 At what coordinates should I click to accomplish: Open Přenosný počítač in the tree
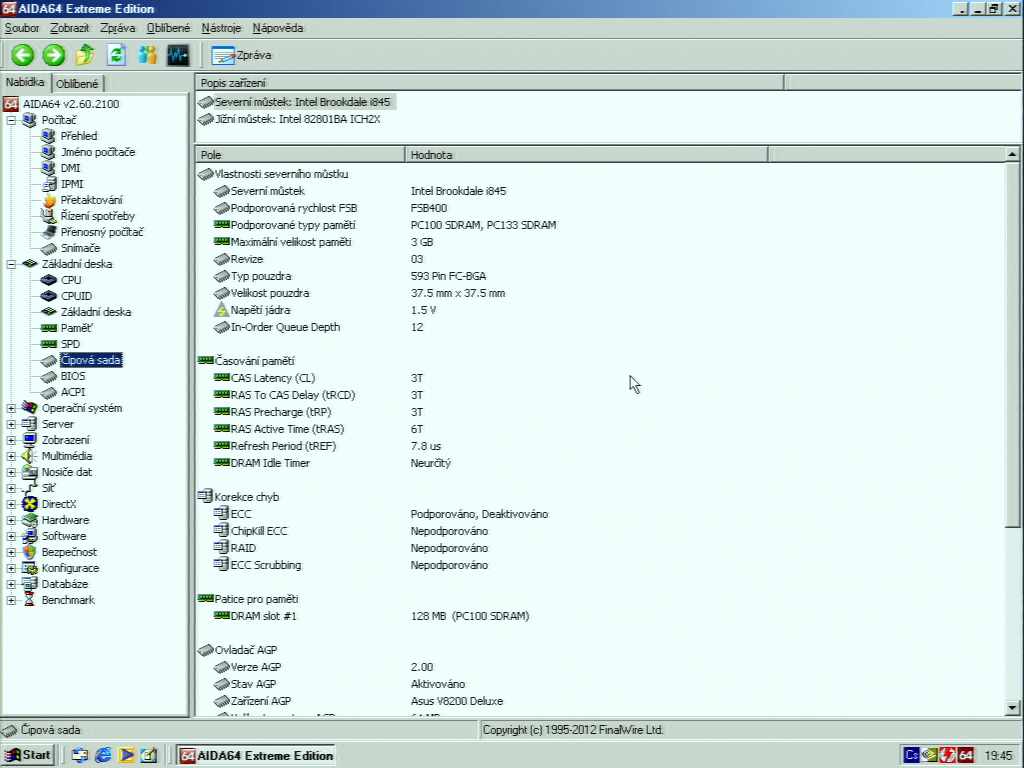102,232
